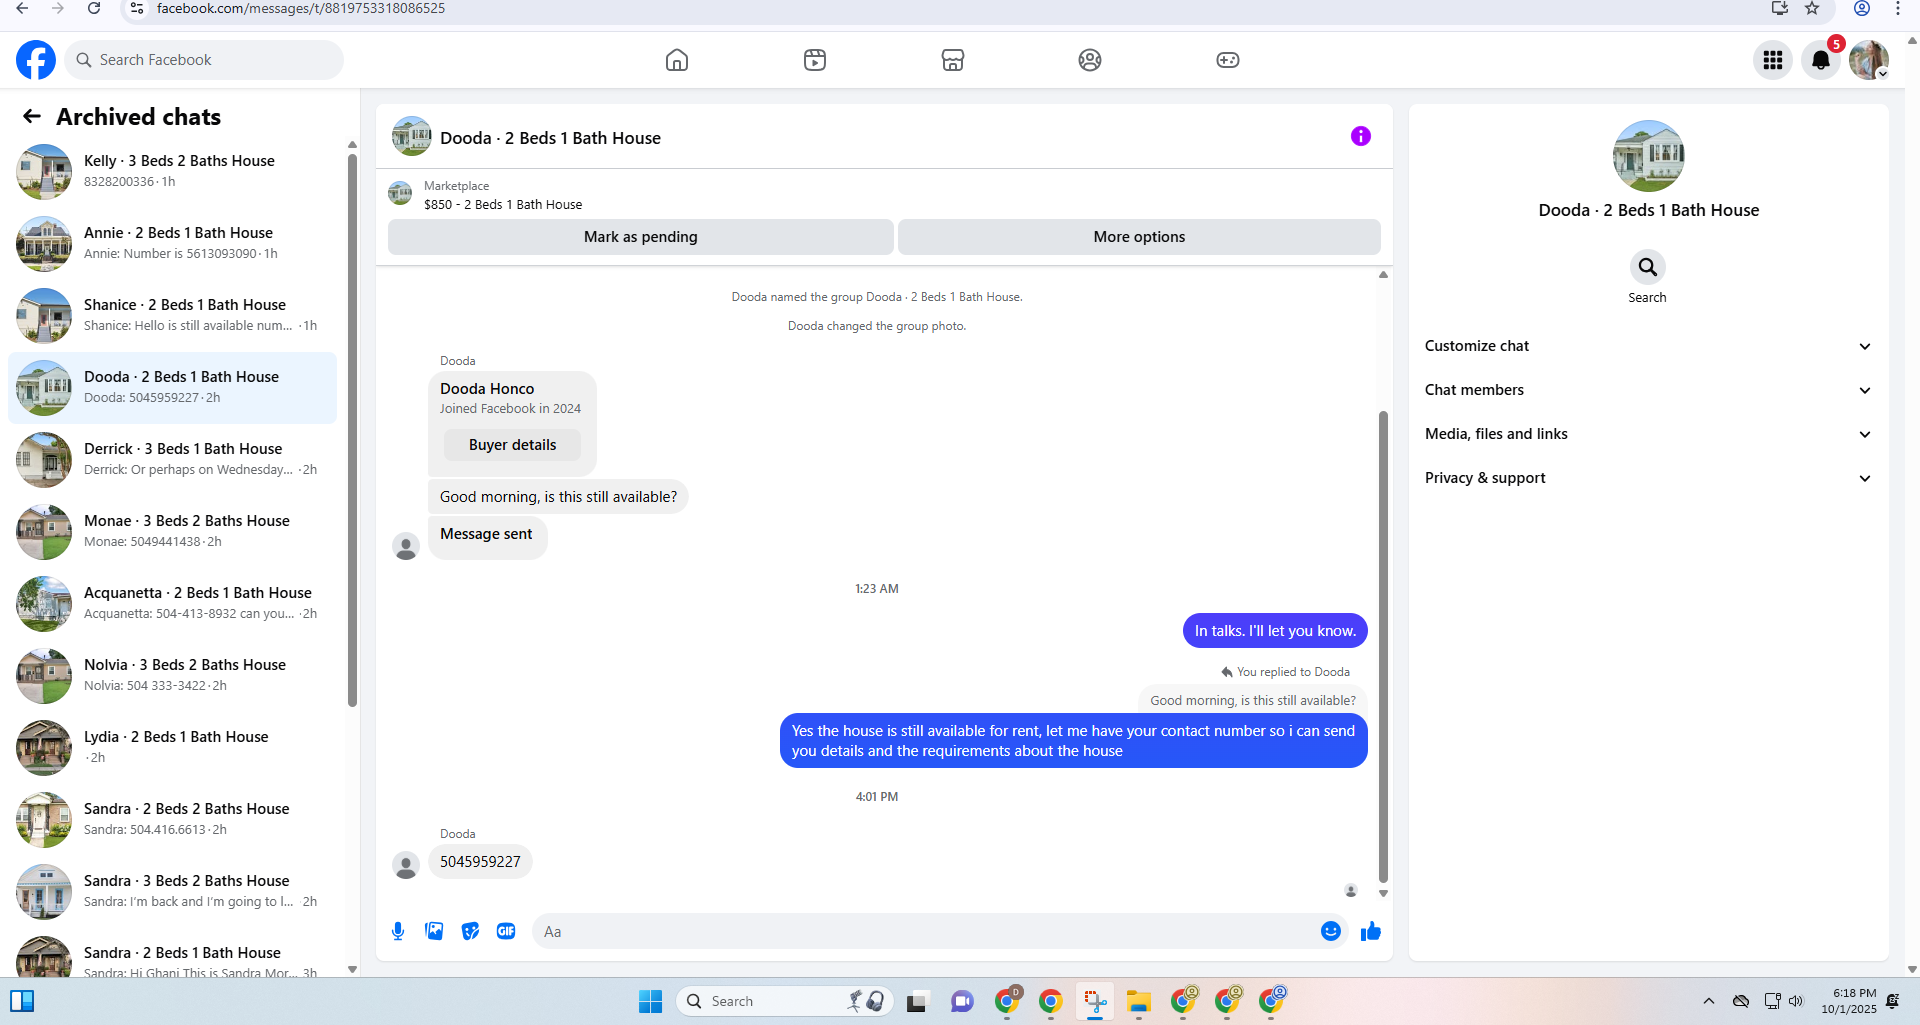
Task: Click the More options button
Action: click(1139, 237)
